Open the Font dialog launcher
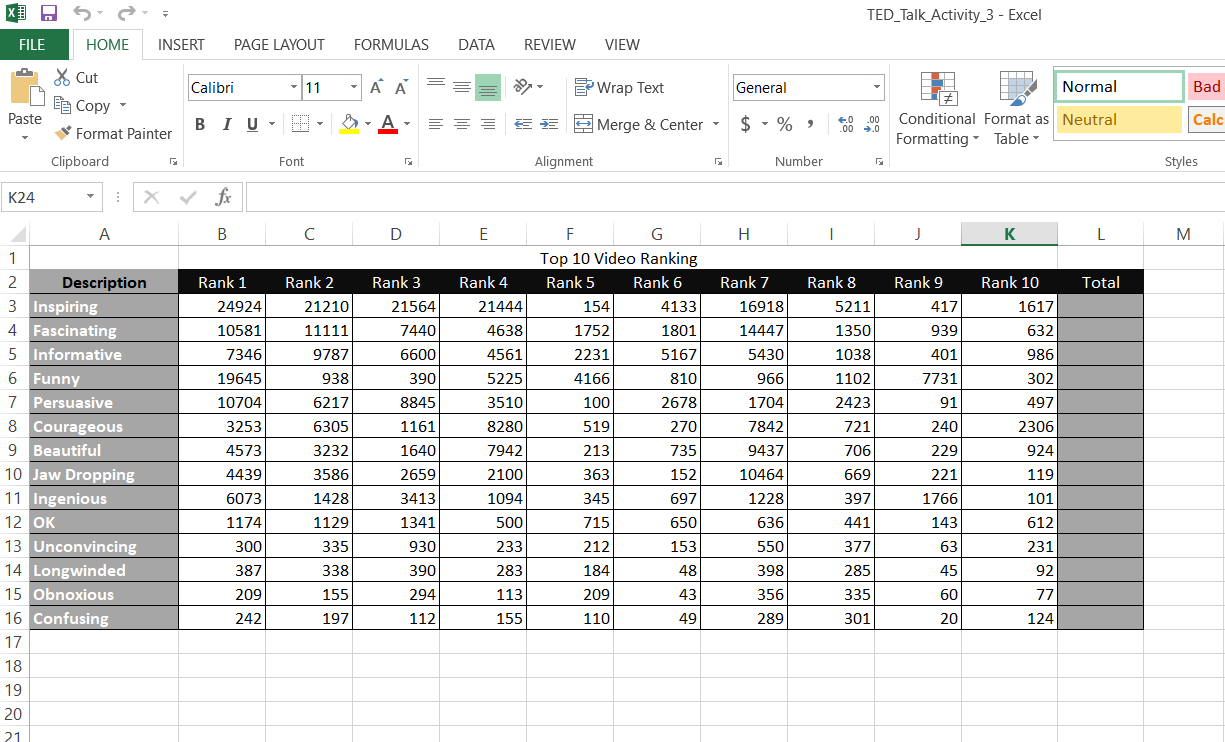Image resolution: width=1225 pixels, height=742 pixels. click(408, 161)
